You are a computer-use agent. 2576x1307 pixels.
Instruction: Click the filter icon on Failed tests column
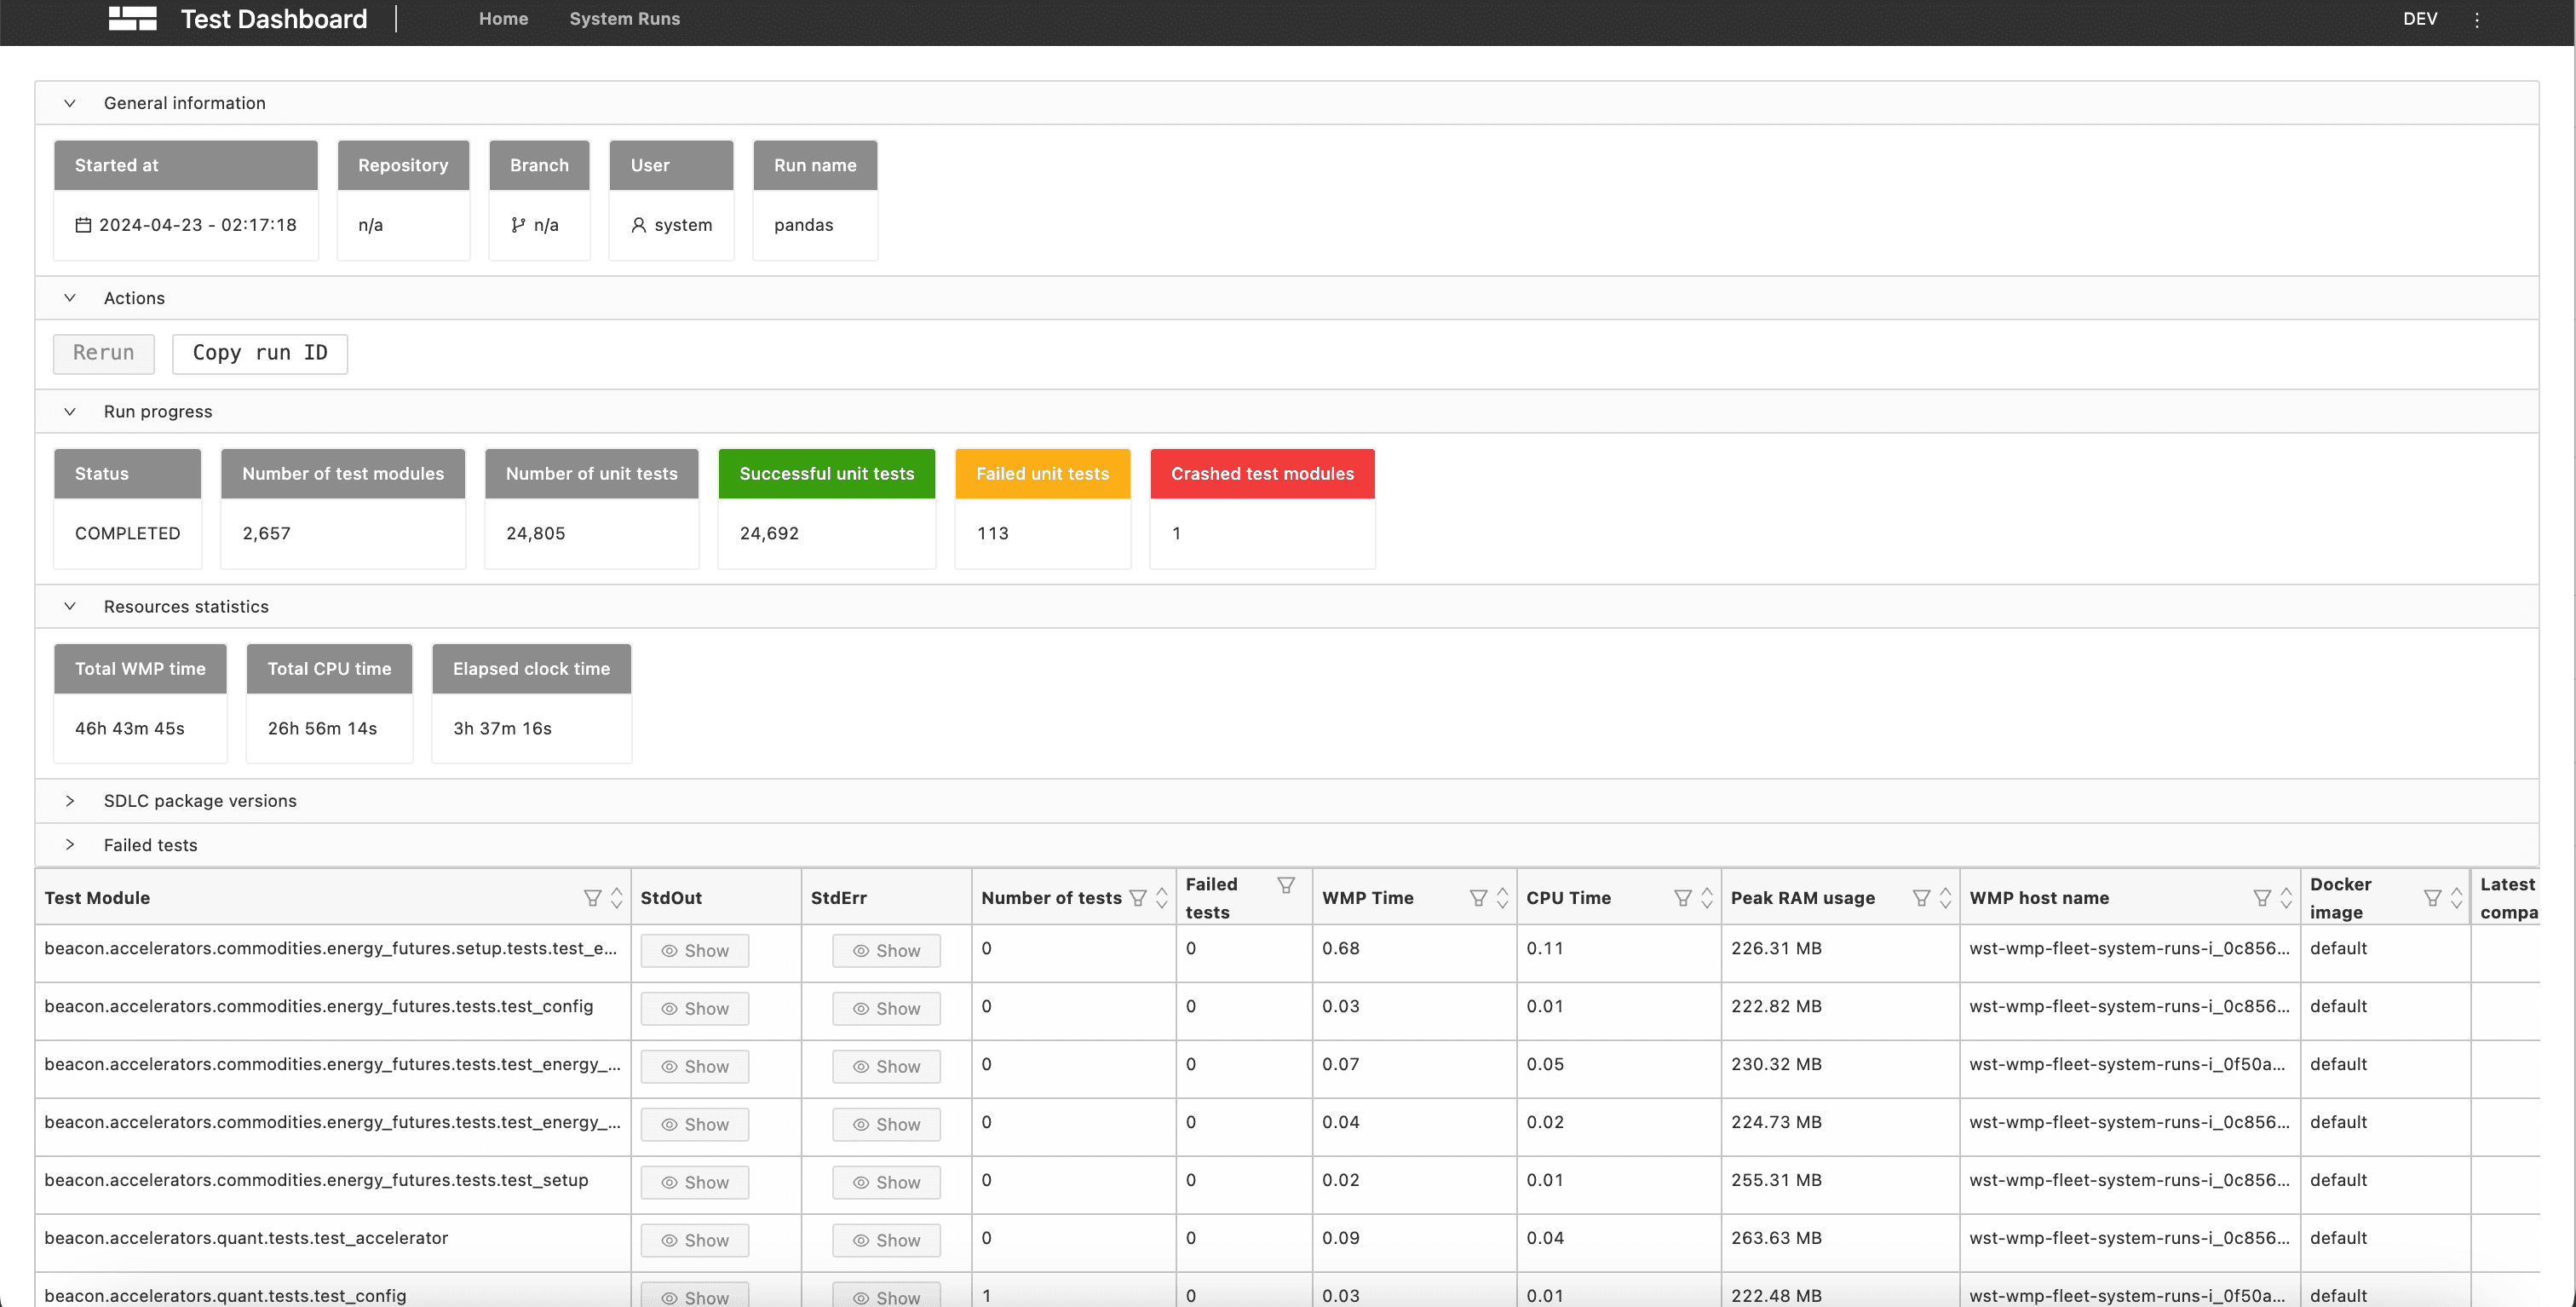pos(1286,885)
